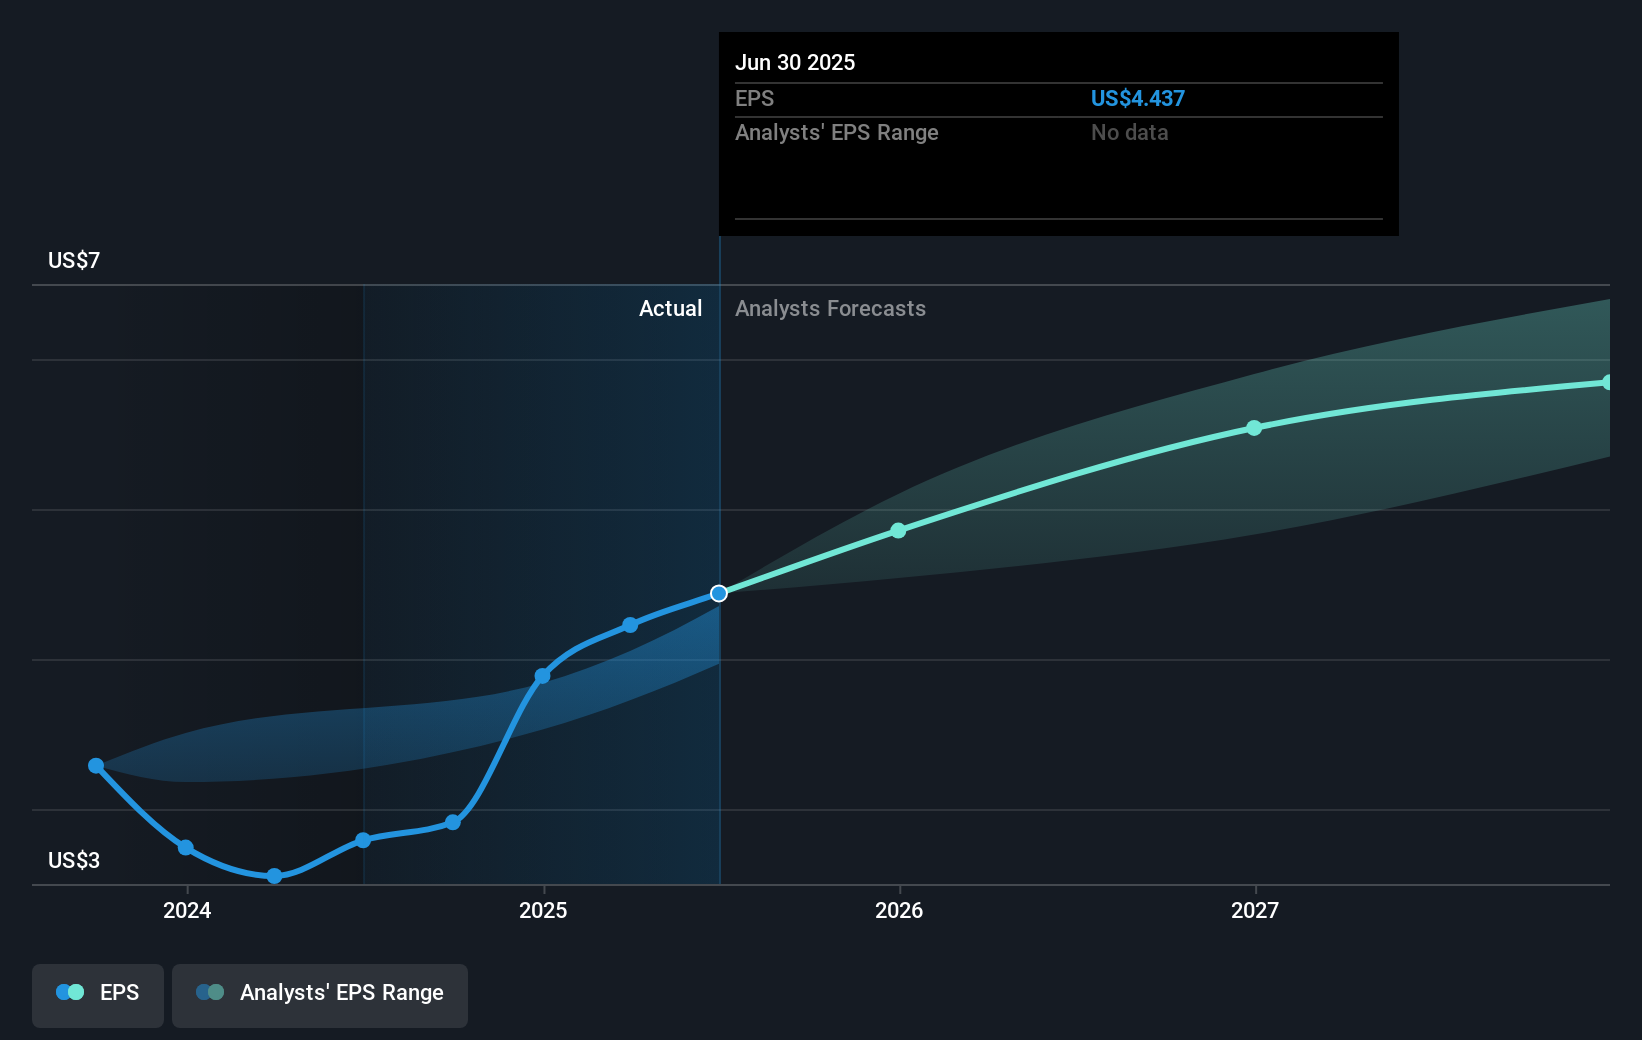Click the EPS point at start of 2024
1642x1040 pixels.
(185, 848)
